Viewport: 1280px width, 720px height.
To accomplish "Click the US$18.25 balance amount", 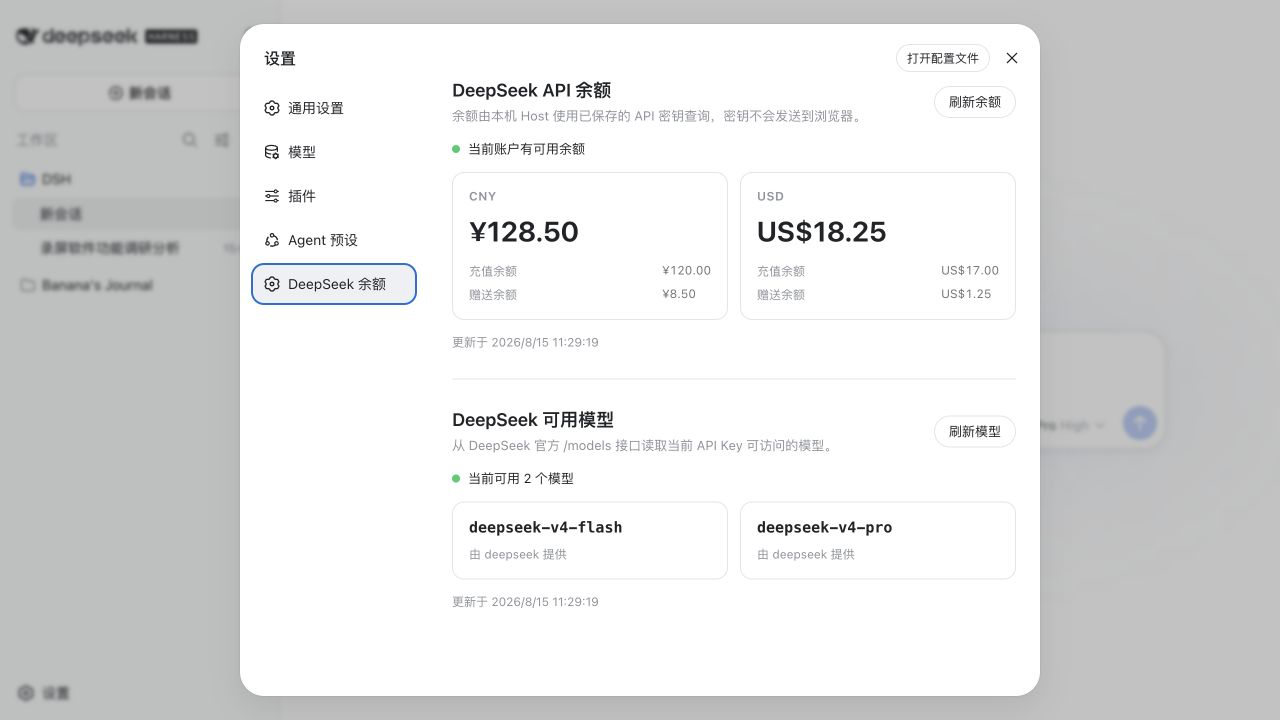I will (822, 232).
